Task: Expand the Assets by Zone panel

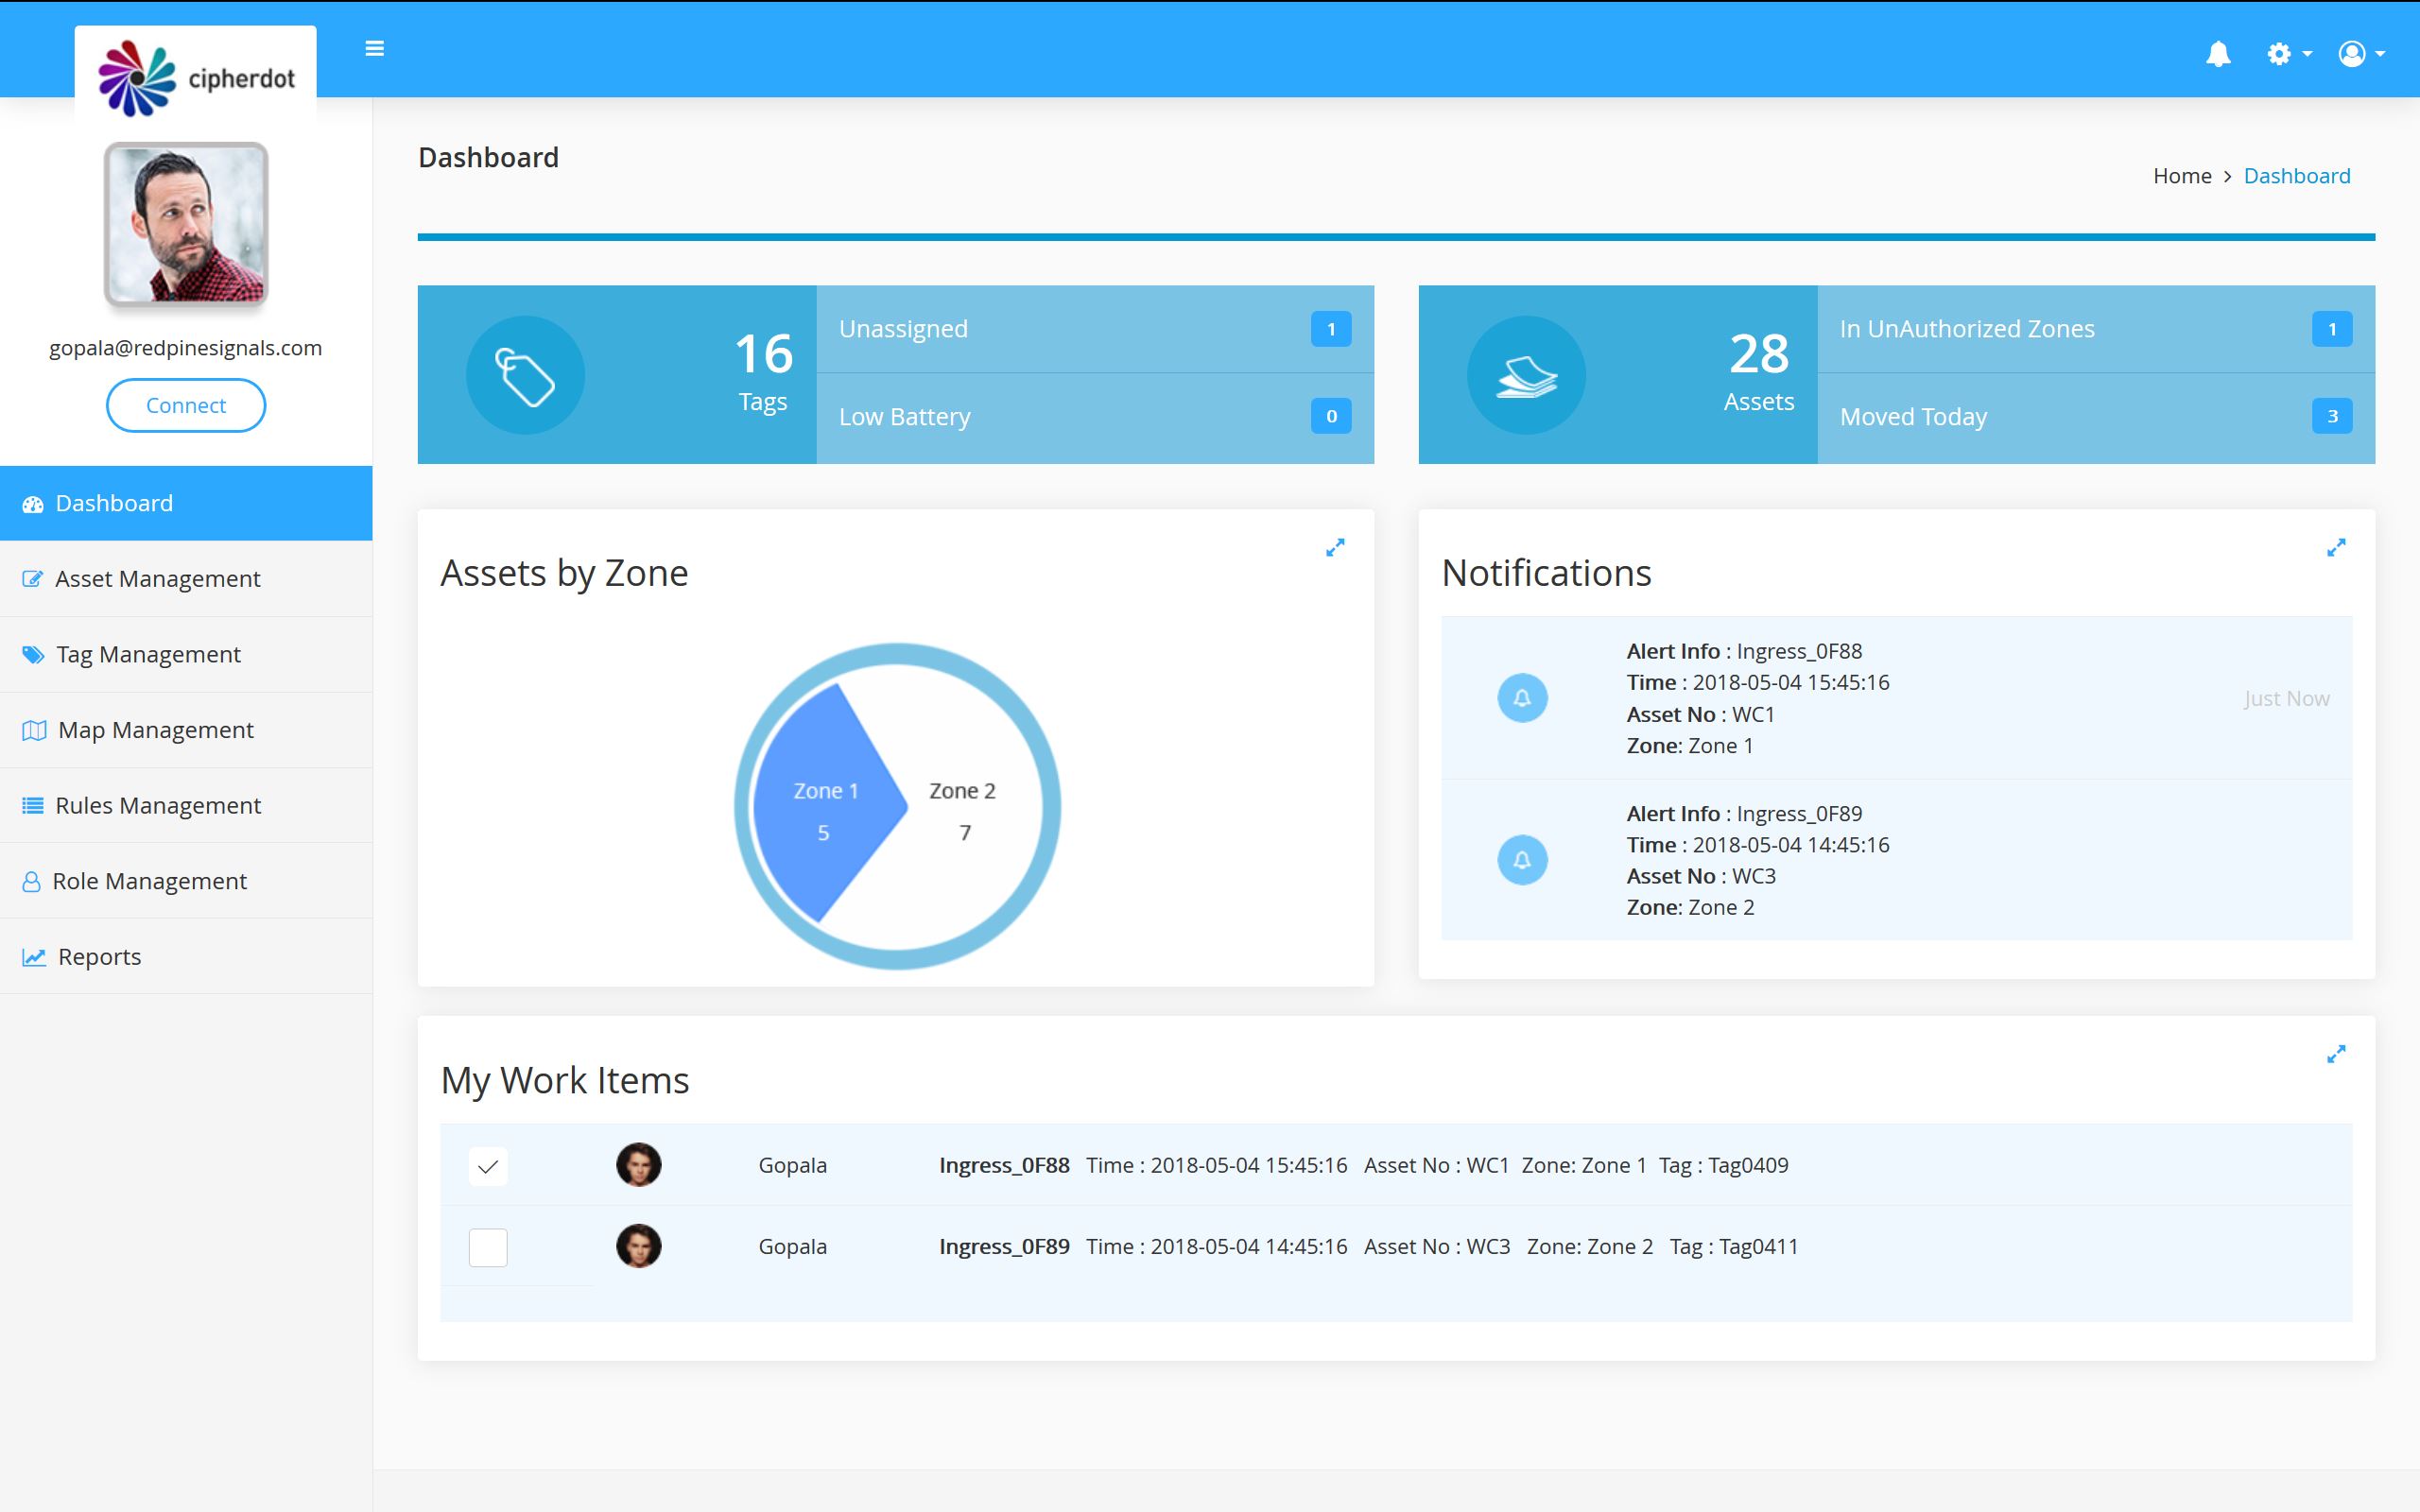Action: 1335,548
